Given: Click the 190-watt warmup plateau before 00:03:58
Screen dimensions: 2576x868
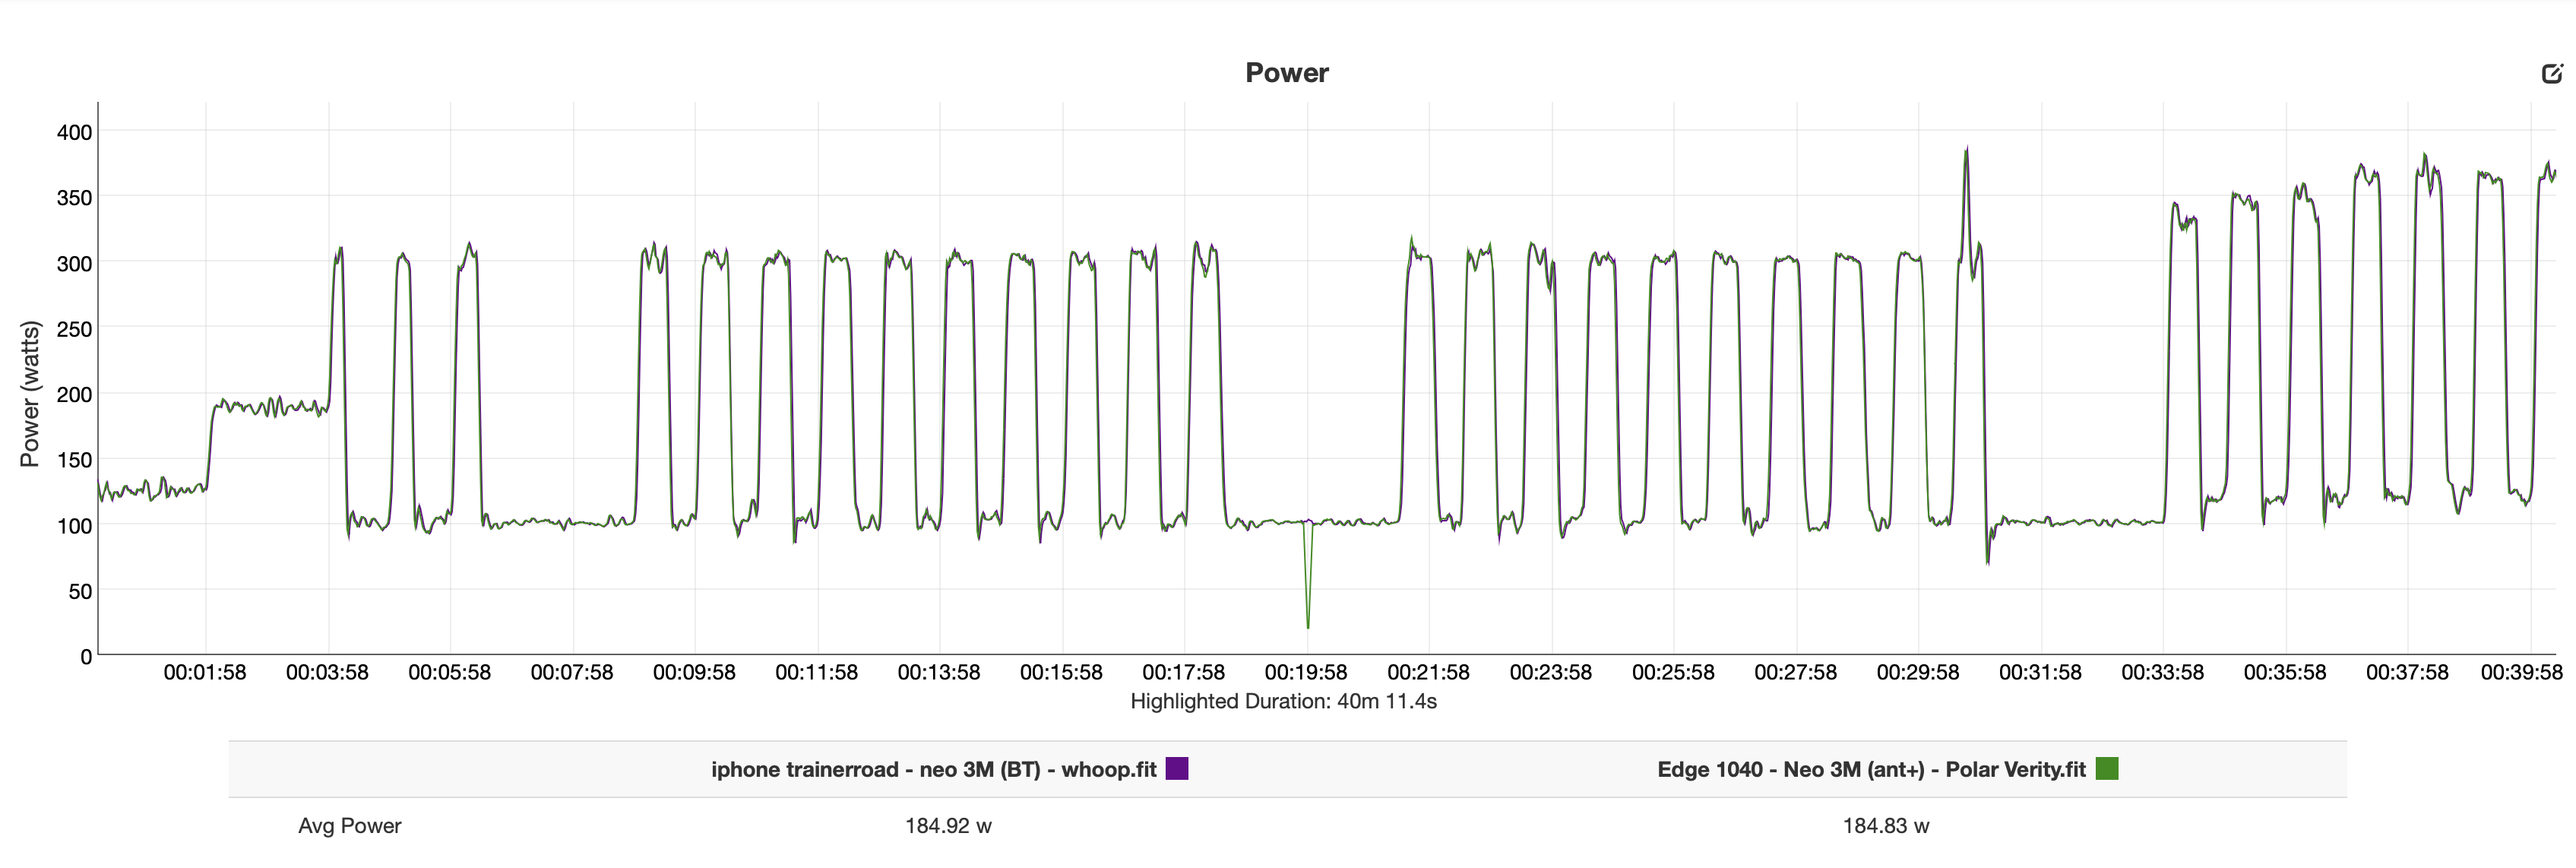Looking at the screenshot, I should click(270, 407).
